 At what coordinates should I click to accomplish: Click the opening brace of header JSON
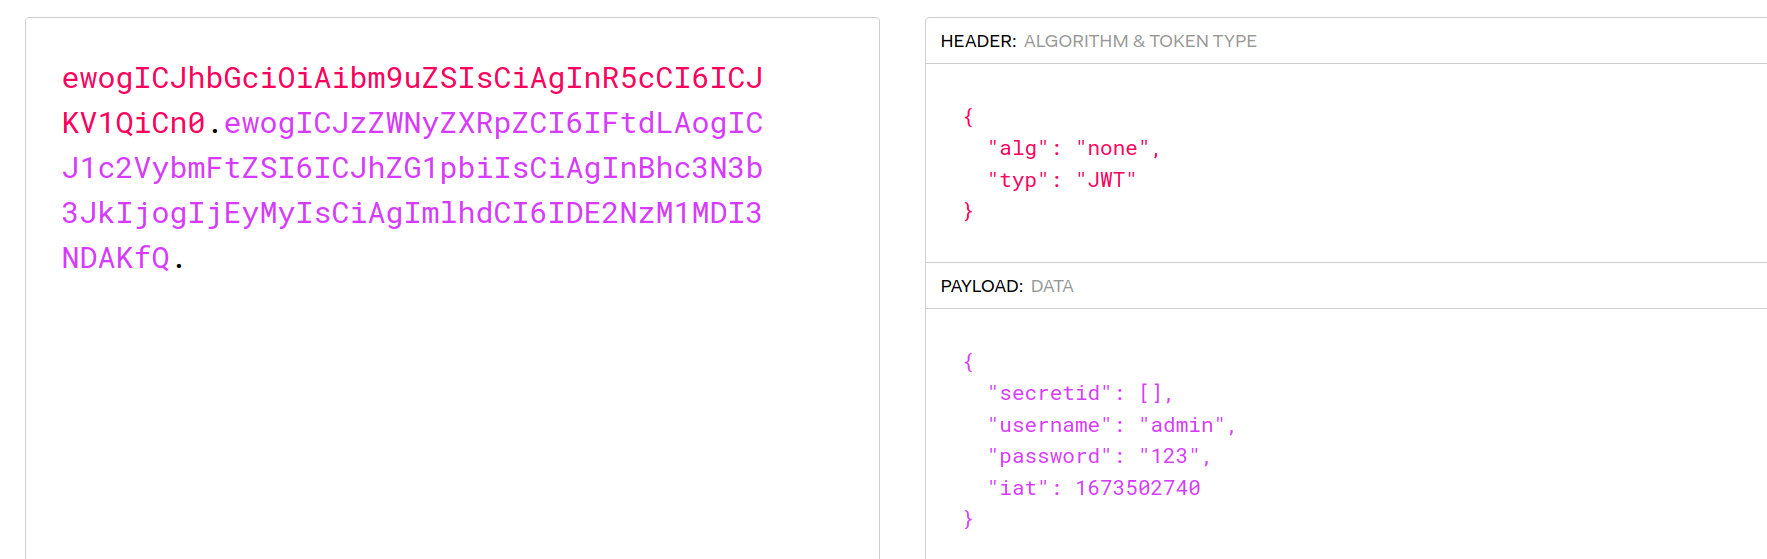pyautogui.click(x=968, y=117)
